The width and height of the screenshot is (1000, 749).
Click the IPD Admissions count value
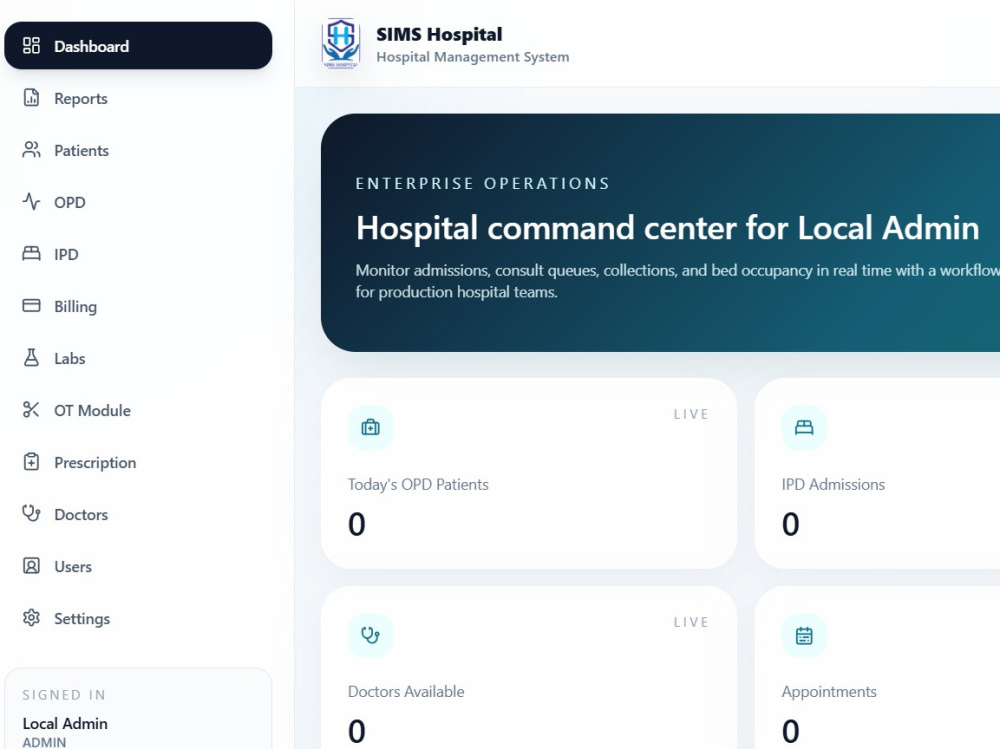[790, 524]
